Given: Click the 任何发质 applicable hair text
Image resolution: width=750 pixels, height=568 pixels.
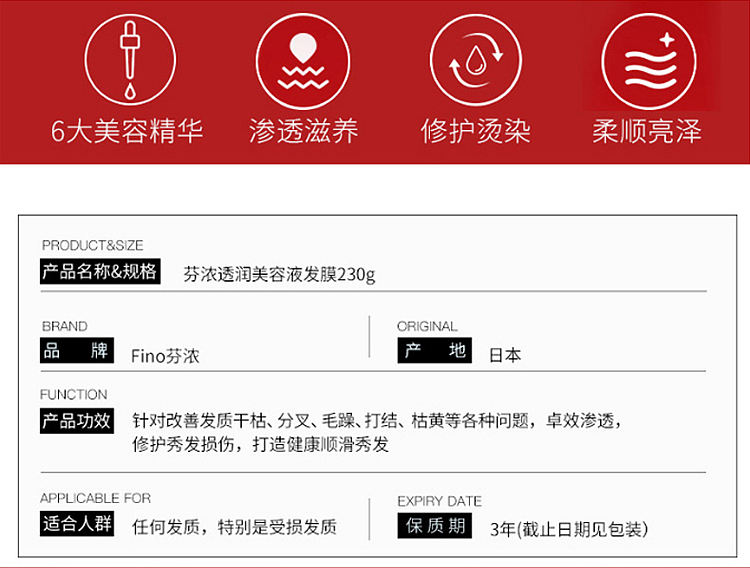Looking at the screenshot, I should (x=234, y=527).
